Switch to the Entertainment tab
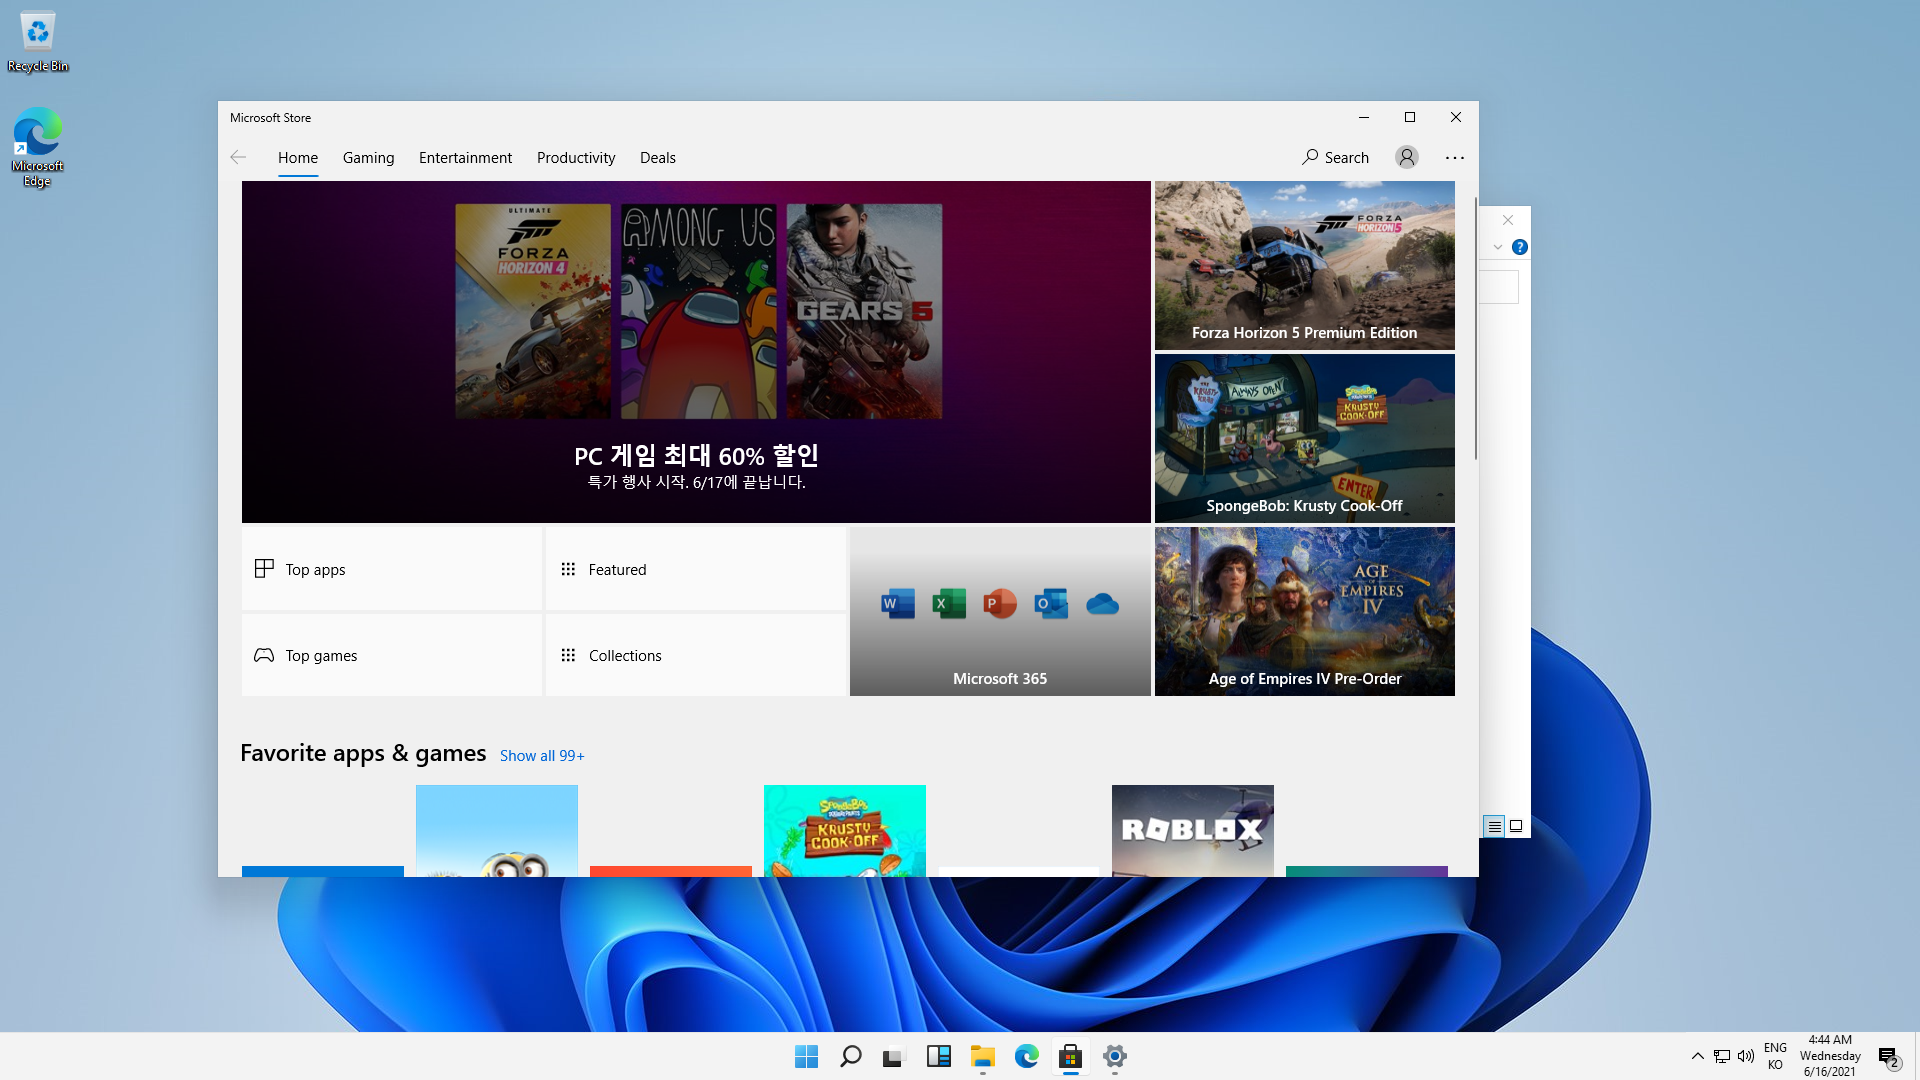Viewport: 1920px width, 1080px height. pyautogui.click(x=465, y=157)
